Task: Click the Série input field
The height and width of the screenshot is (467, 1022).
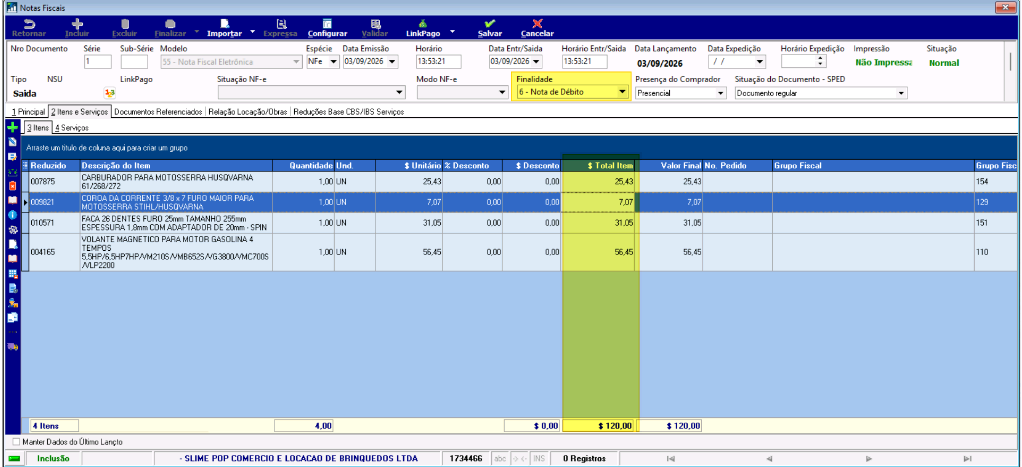Action: pyautogui.click(x=98, y=62)
